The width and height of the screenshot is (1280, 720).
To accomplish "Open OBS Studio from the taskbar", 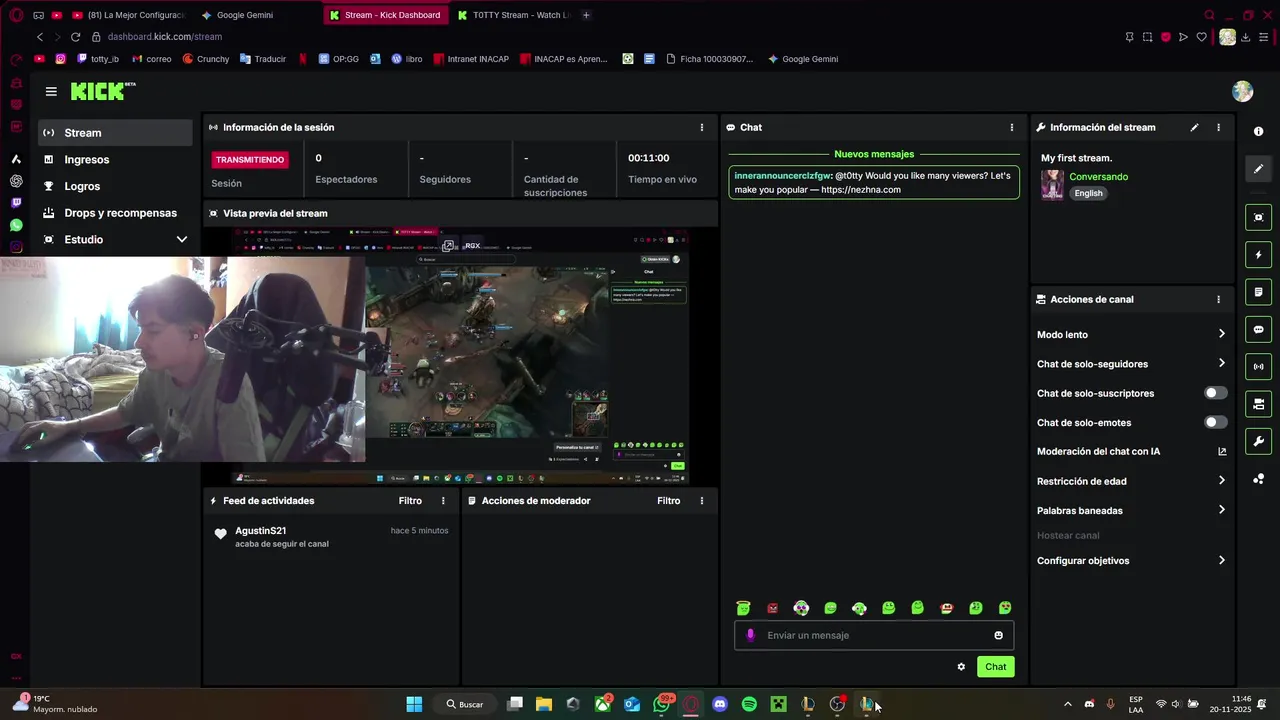I will [837, 704].
